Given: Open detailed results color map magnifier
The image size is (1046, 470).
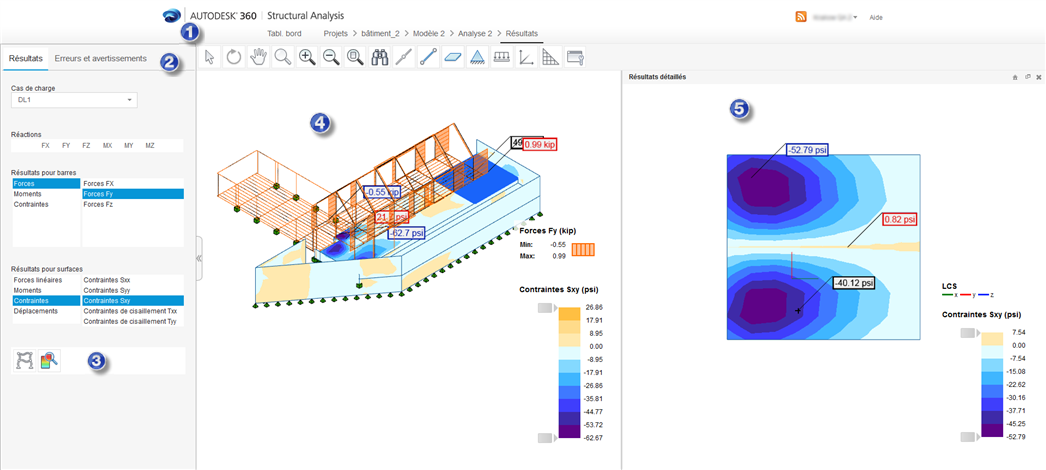Looking at the screenshot, I should 49,361.
